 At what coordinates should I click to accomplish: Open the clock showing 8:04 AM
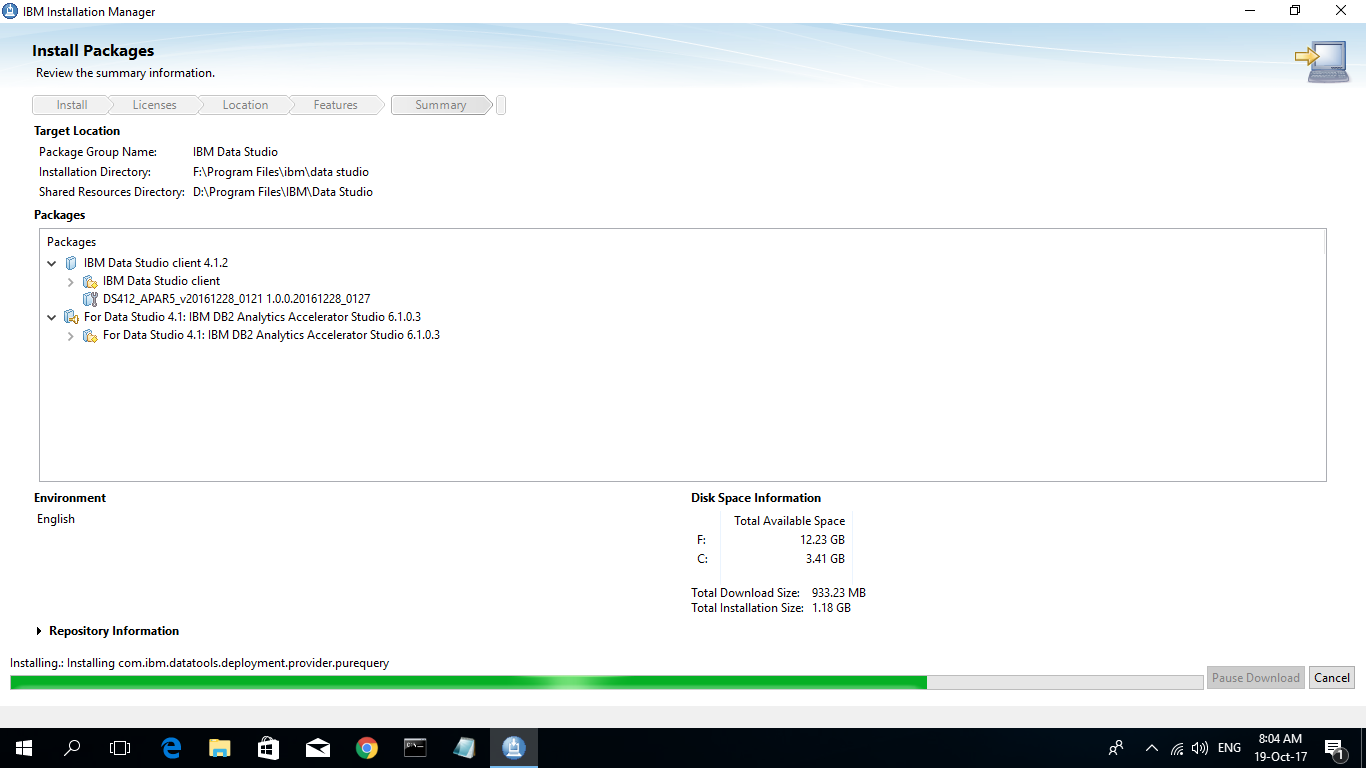(x=1280, y=747)
